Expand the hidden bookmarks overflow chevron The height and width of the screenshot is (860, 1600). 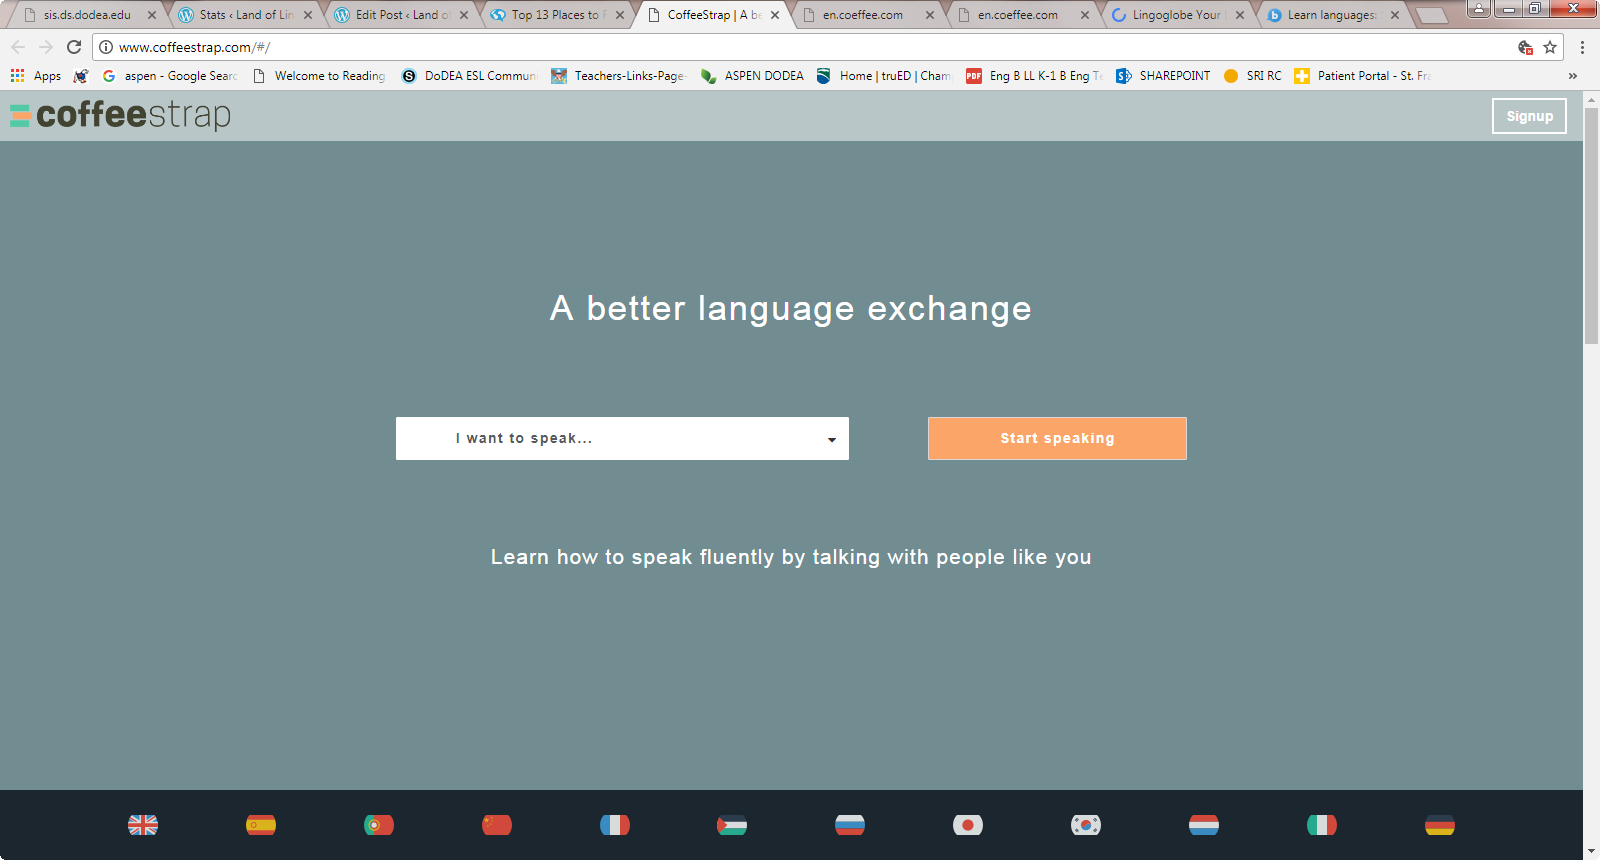tap(1572, 76)
